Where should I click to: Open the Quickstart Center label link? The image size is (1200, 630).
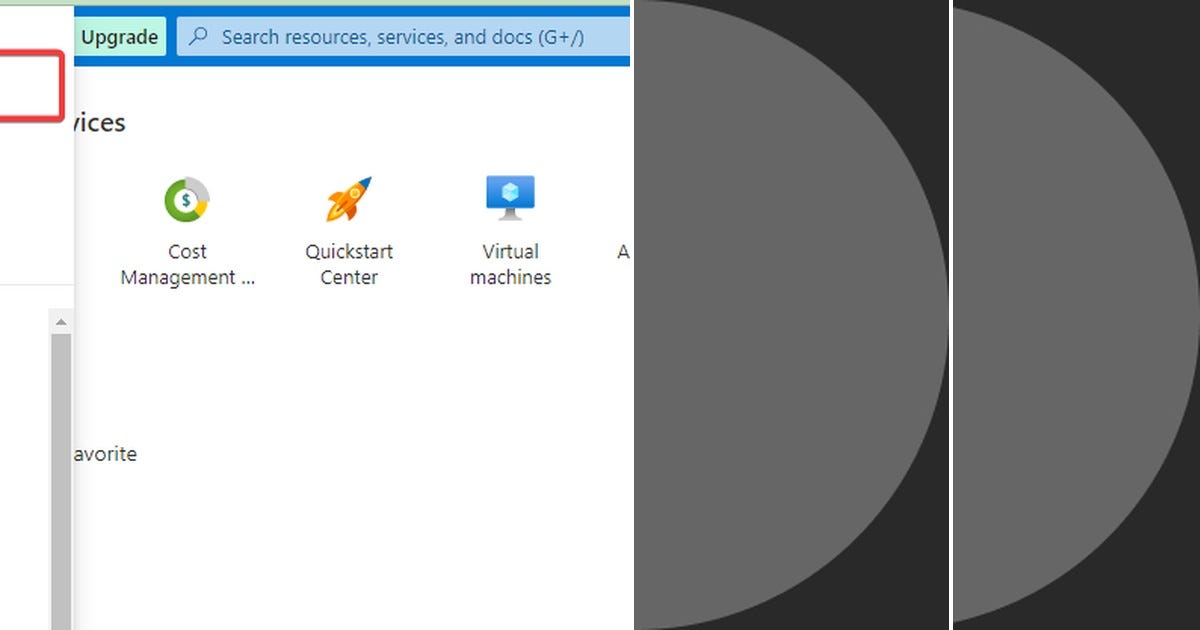[348, 264]
